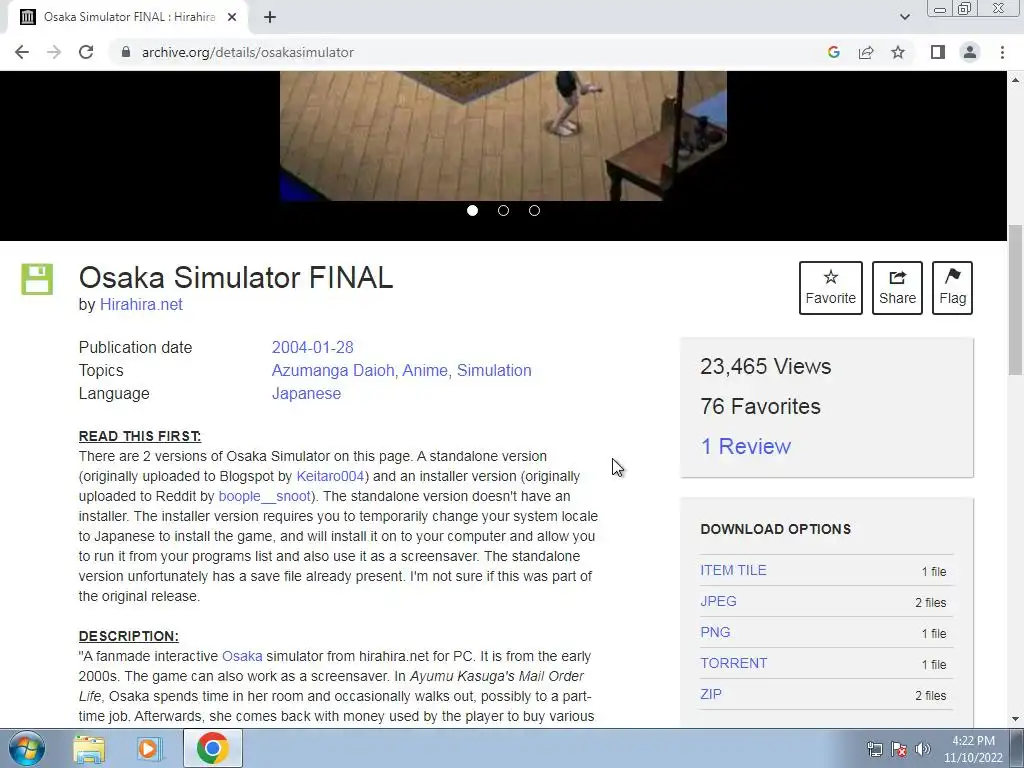1024x768 pixels.
Task: Expand the tab search chevron
Action: pyautogui.click(x=904, y=17)
